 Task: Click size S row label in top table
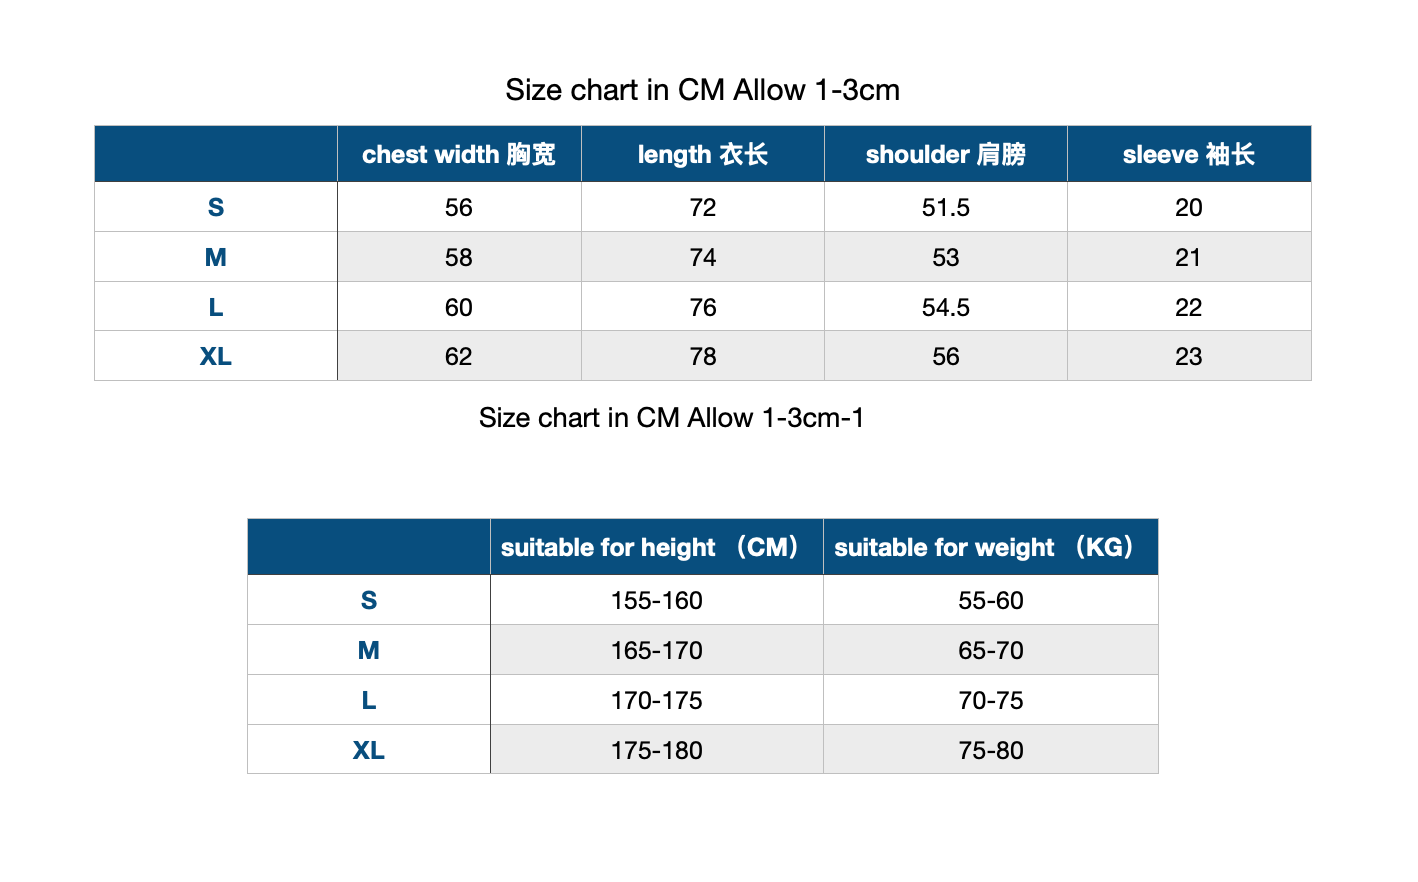click(x=216, y=207)
